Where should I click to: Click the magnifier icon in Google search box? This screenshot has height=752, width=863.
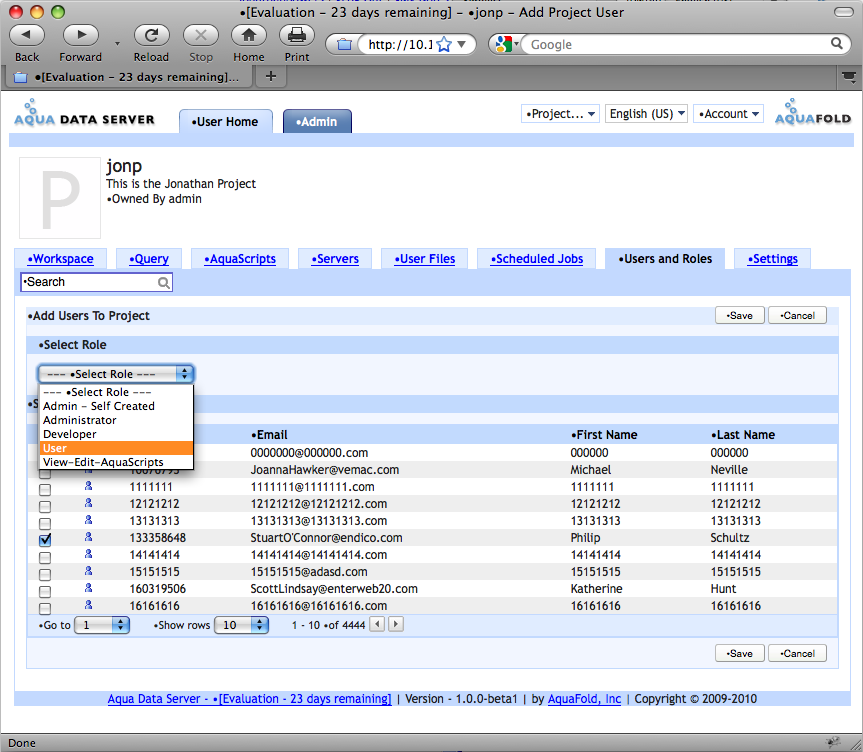point(836,43)
